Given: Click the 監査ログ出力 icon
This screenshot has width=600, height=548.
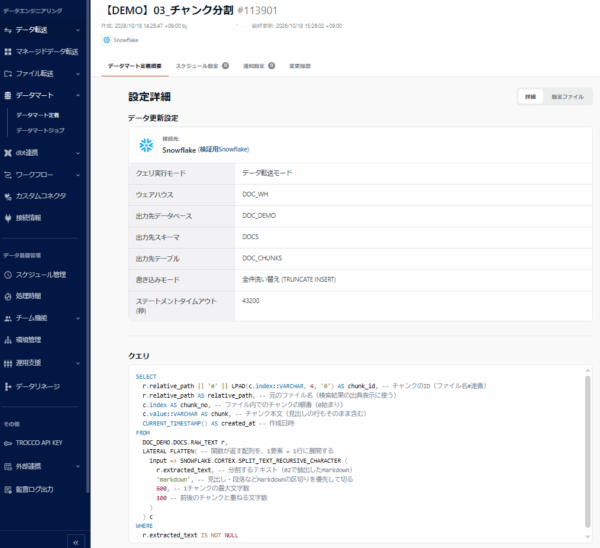Looking at the screenshot, I should click(x=8, y=489).
